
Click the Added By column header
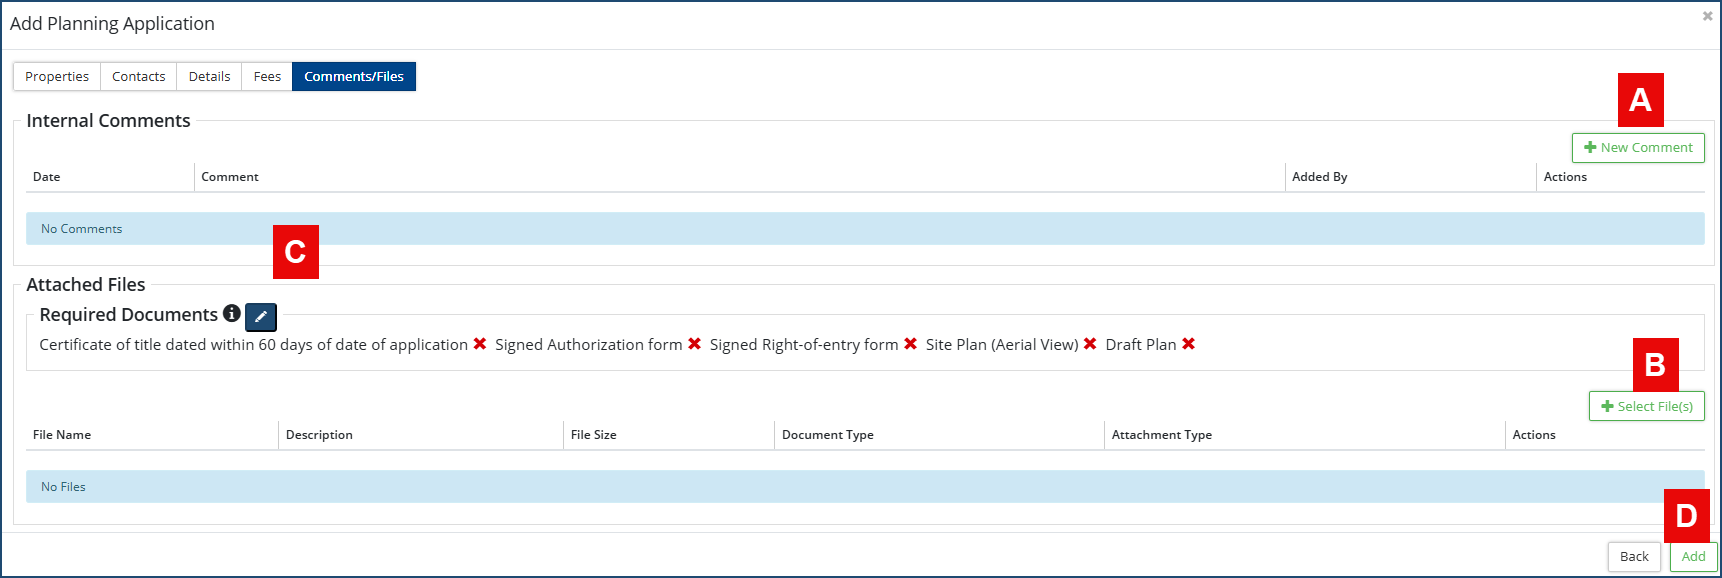click(x=1320, y=177)
